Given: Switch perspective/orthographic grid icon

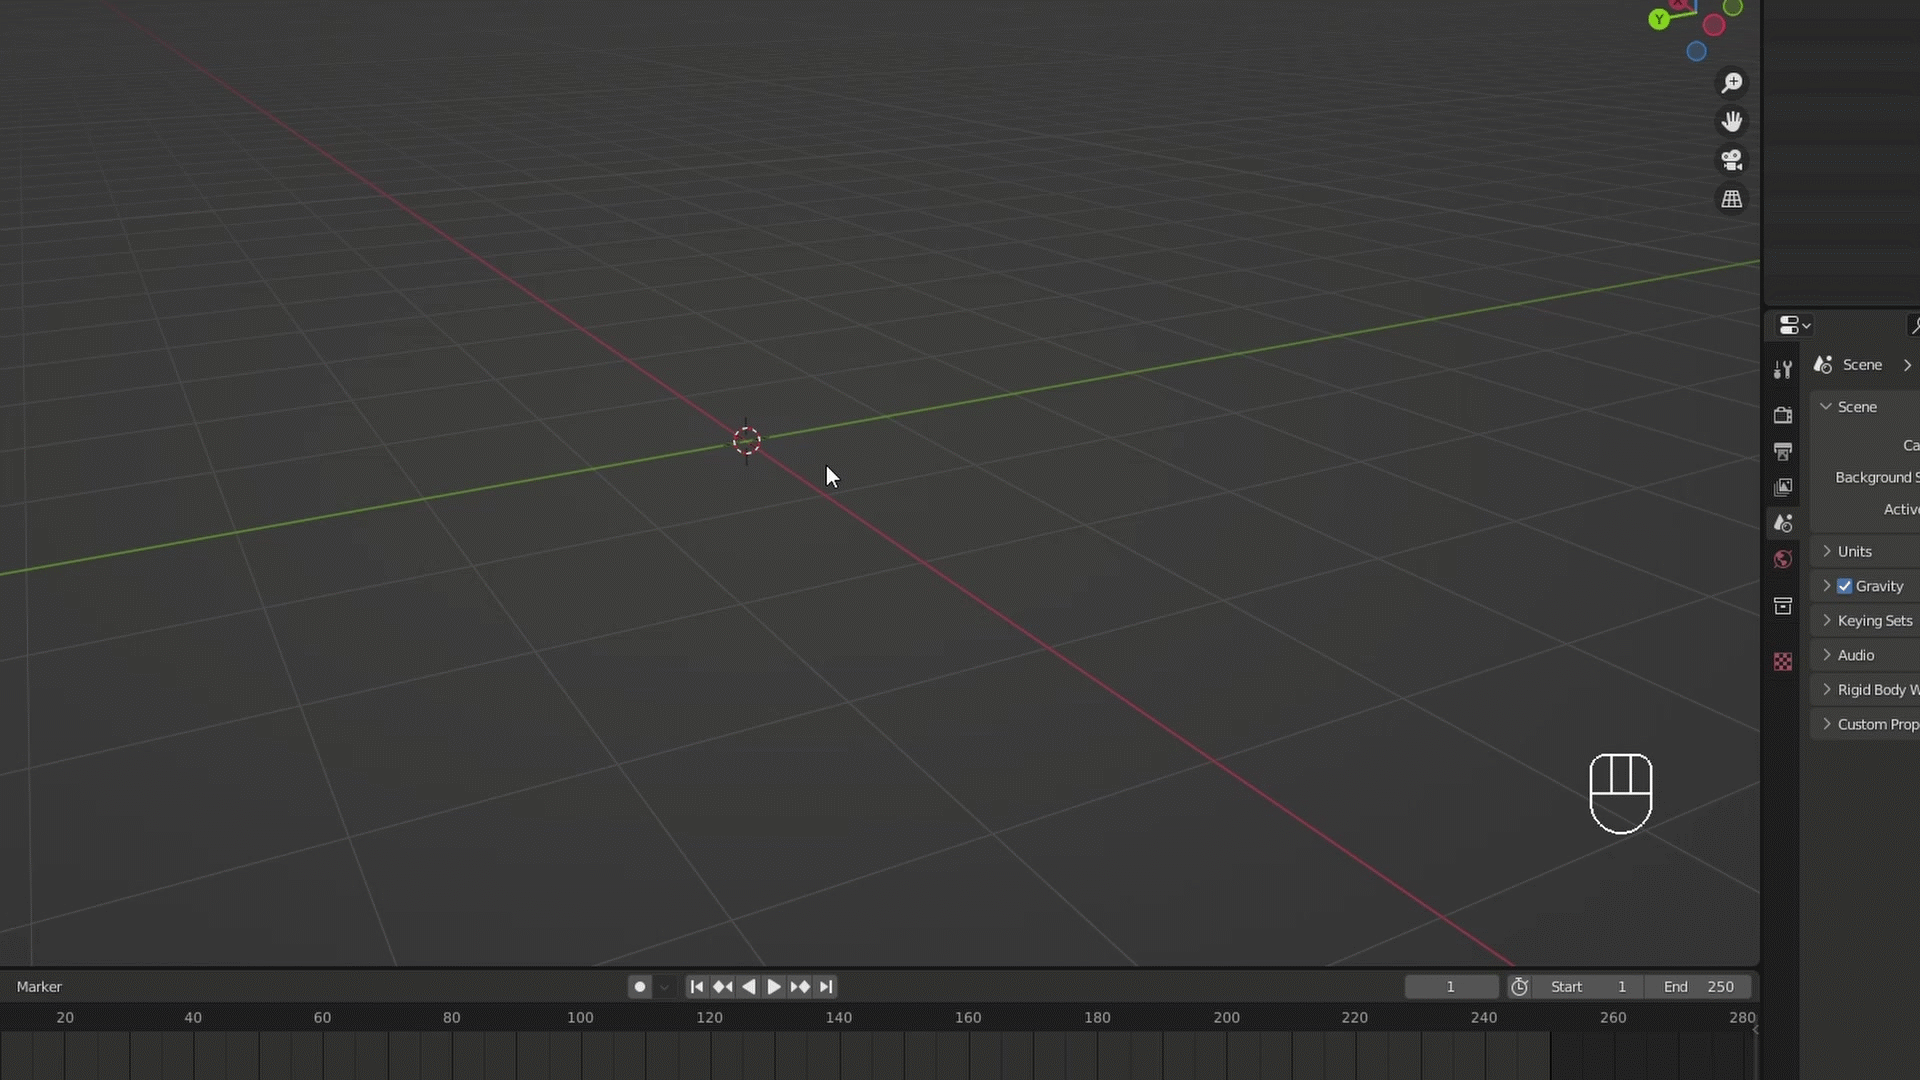Looking at the screenshot, I should pyautogui.click(x=1731, y=199).
